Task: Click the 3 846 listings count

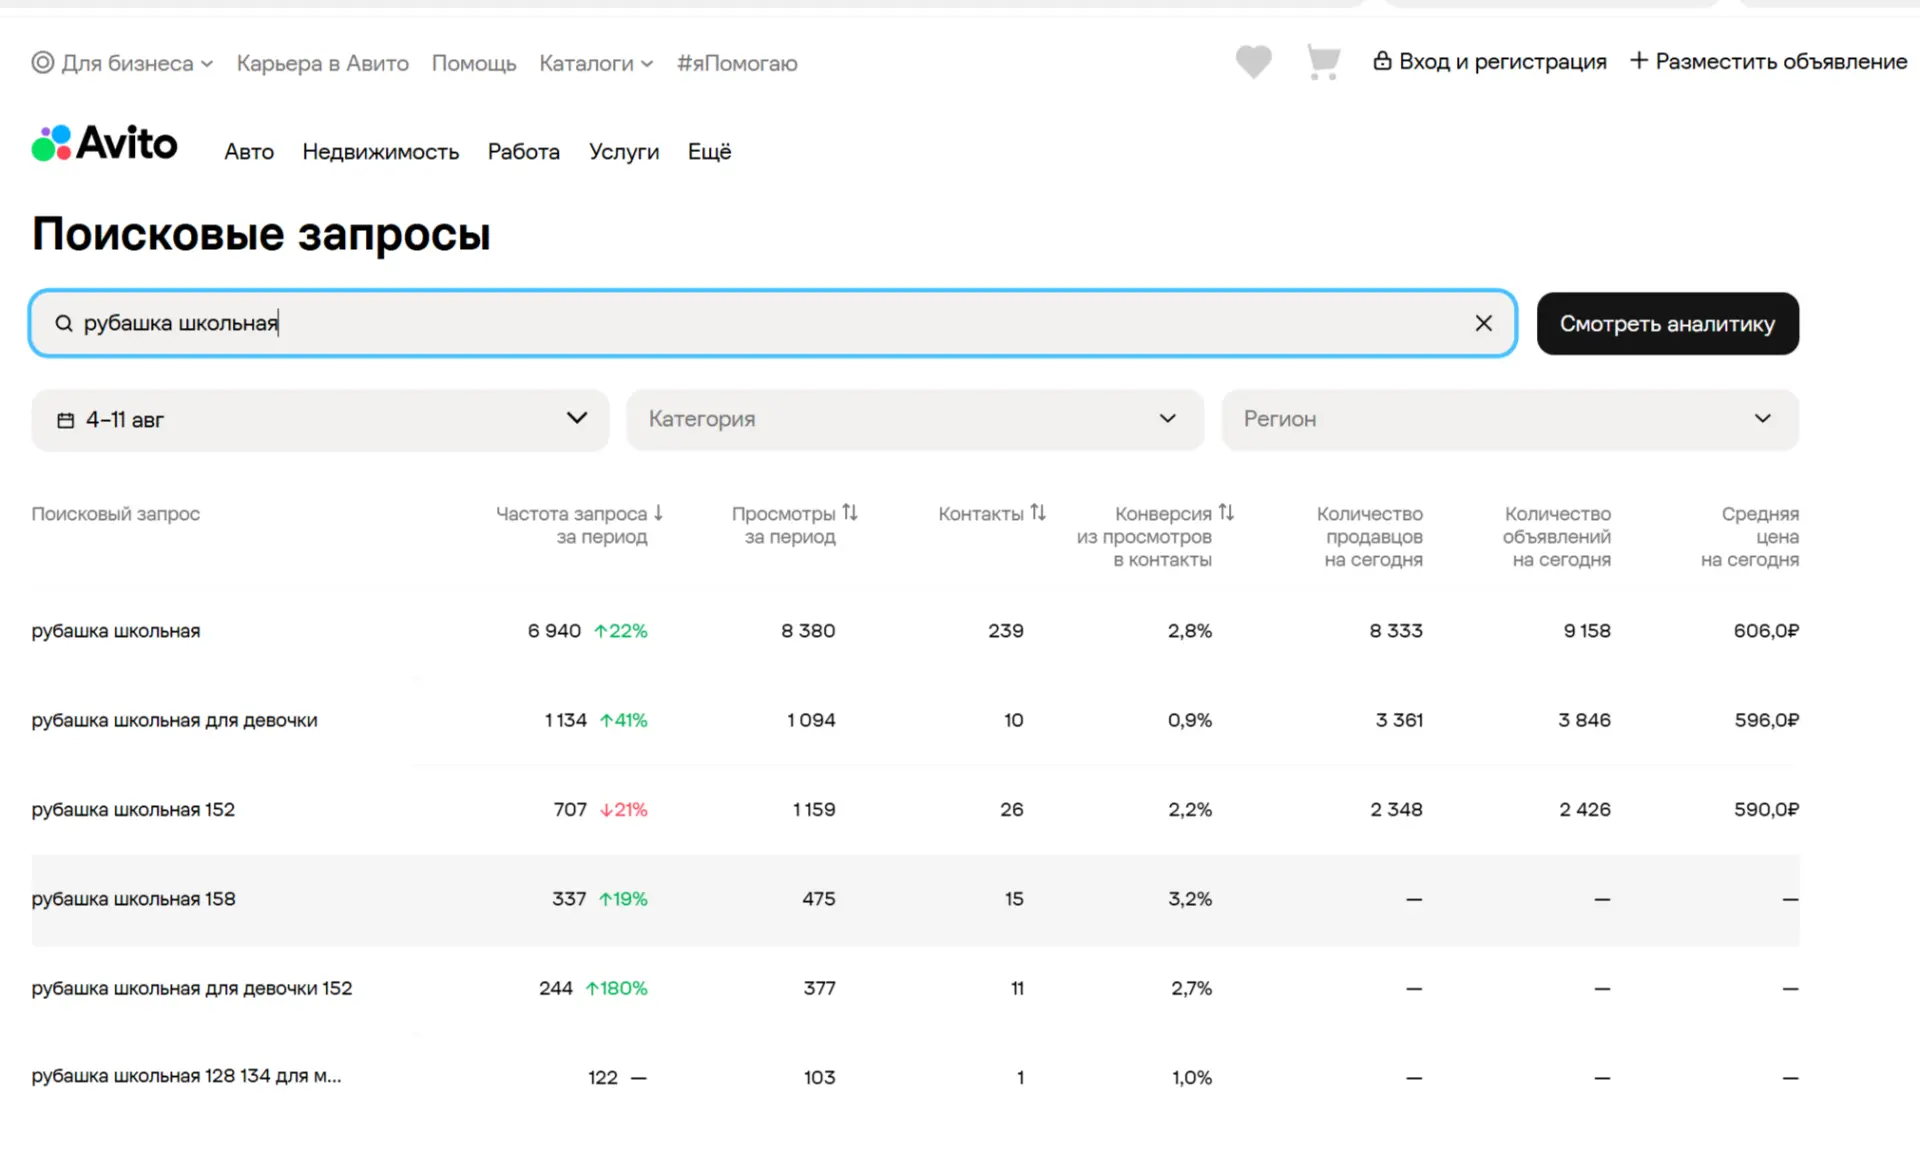Action: [1584, 720]
